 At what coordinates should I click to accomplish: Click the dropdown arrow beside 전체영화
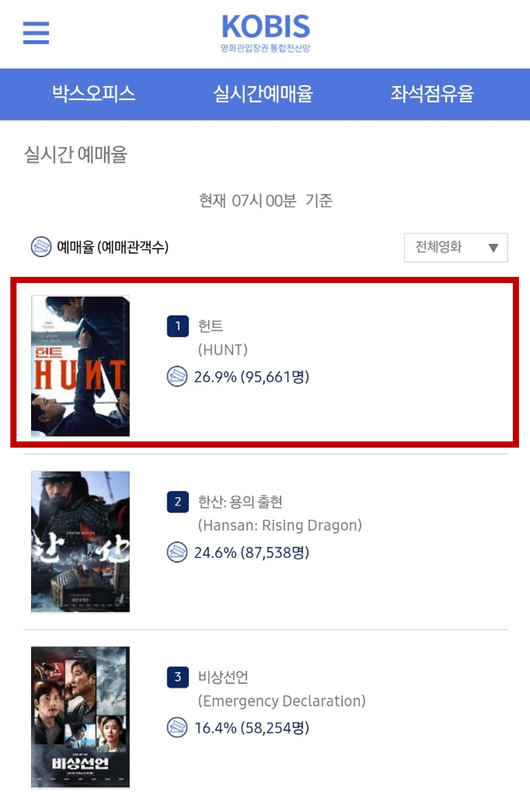493,248
